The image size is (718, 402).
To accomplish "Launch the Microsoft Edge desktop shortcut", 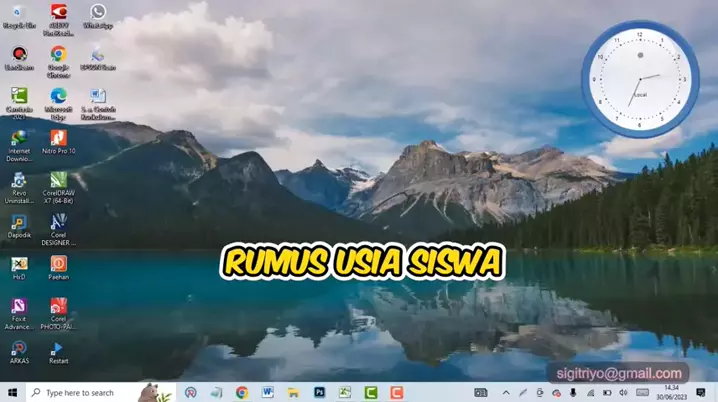I will point(58,97).
